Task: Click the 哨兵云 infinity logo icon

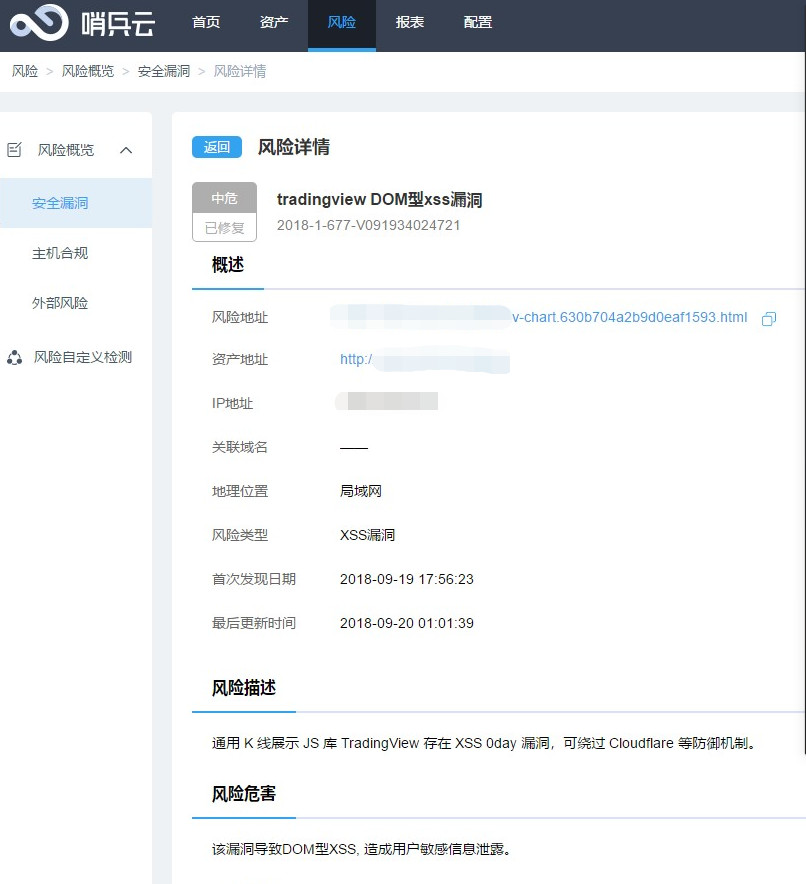Action: pos(39,23)
